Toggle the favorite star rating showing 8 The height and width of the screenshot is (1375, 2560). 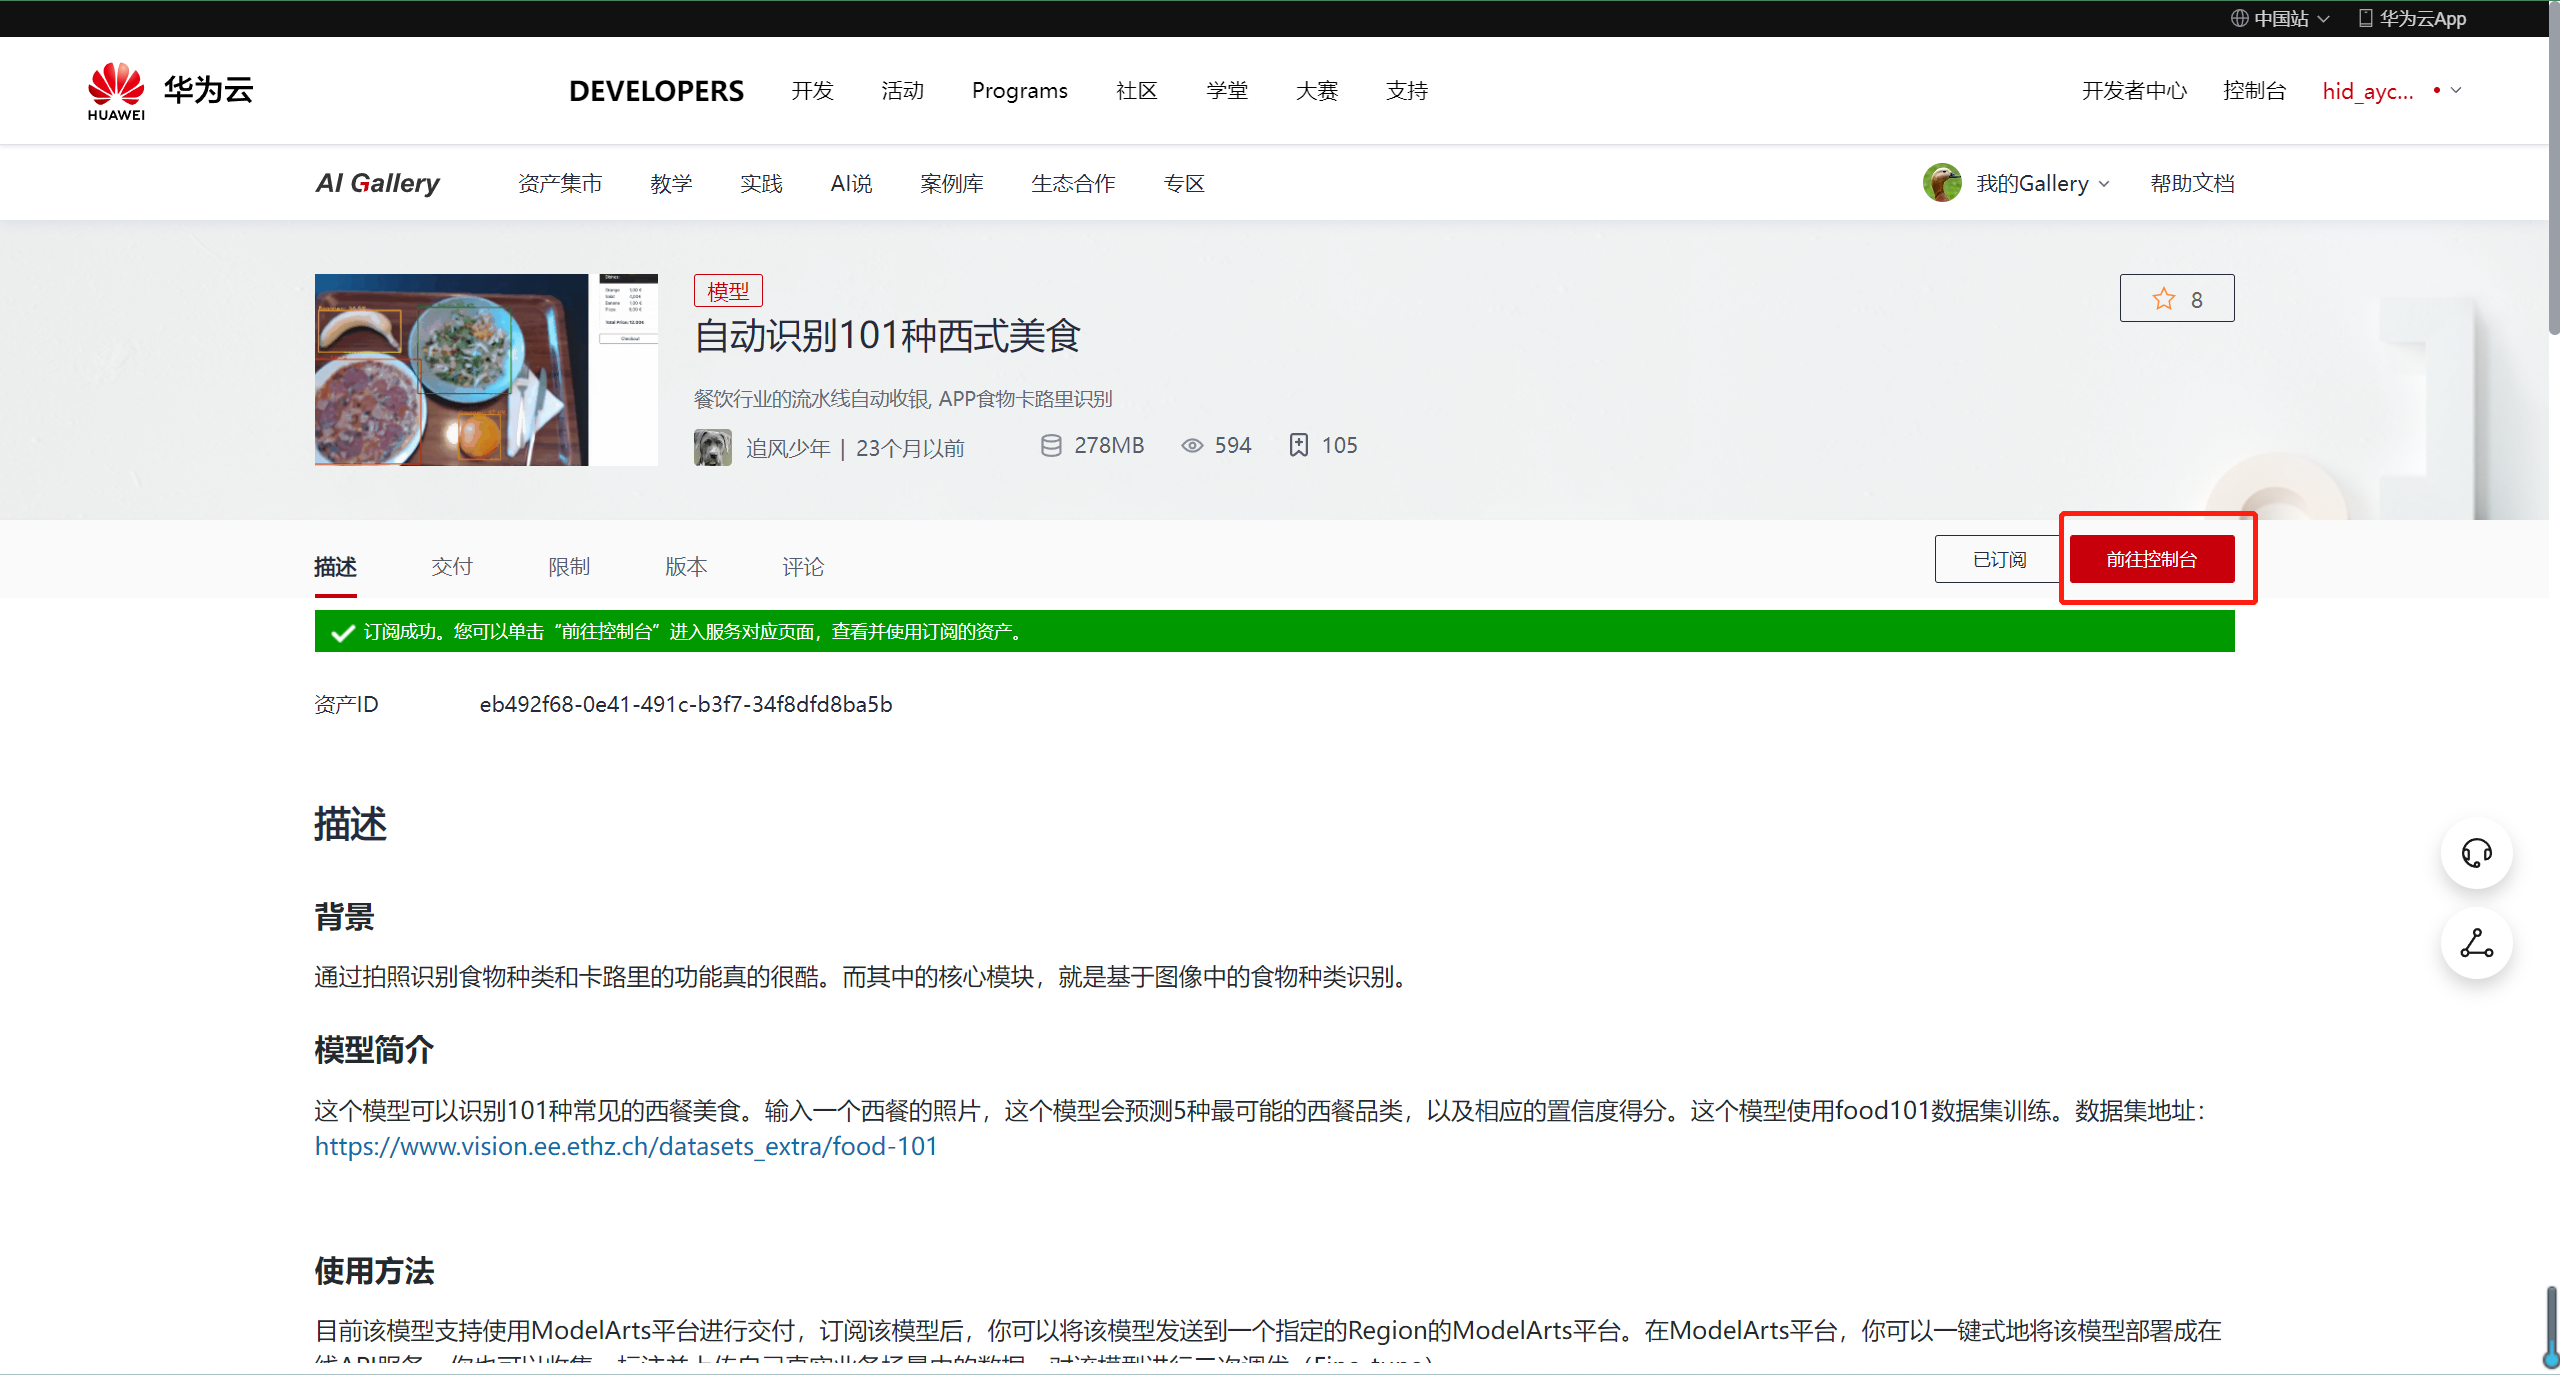[2163, 298]
